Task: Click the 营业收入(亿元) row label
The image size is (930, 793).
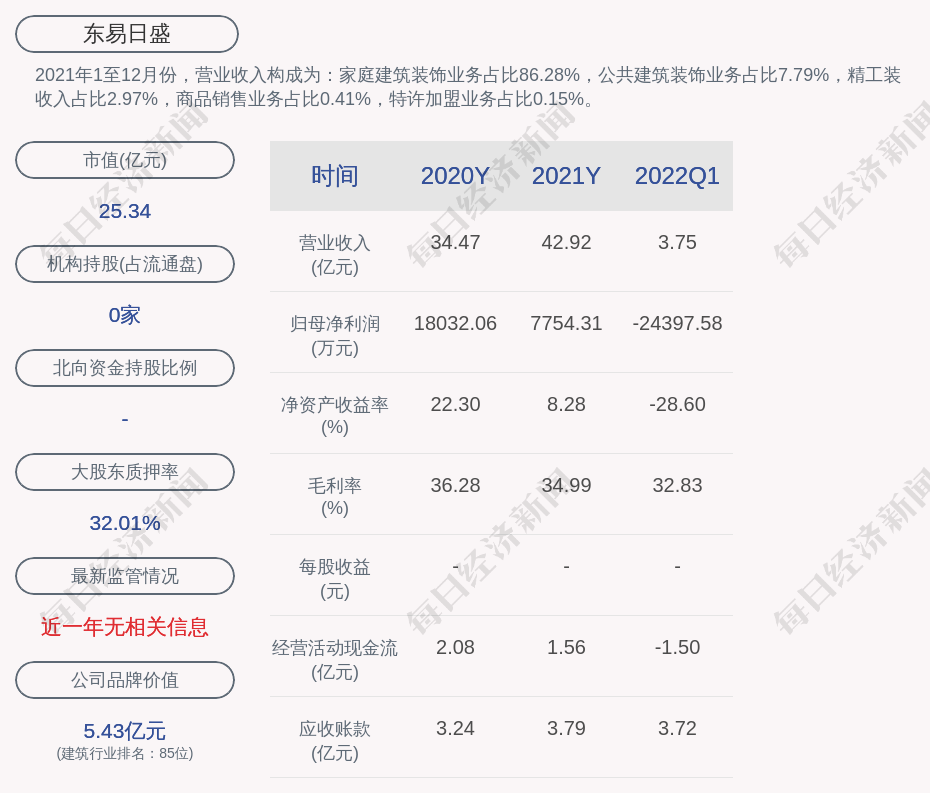Action: [335, 255]
